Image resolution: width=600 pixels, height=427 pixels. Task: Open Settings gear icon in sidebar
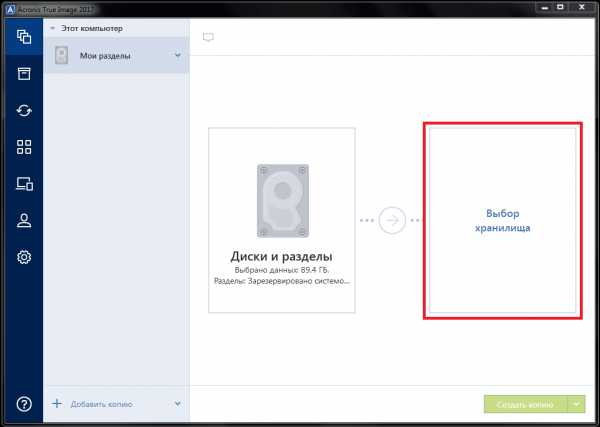22,258
